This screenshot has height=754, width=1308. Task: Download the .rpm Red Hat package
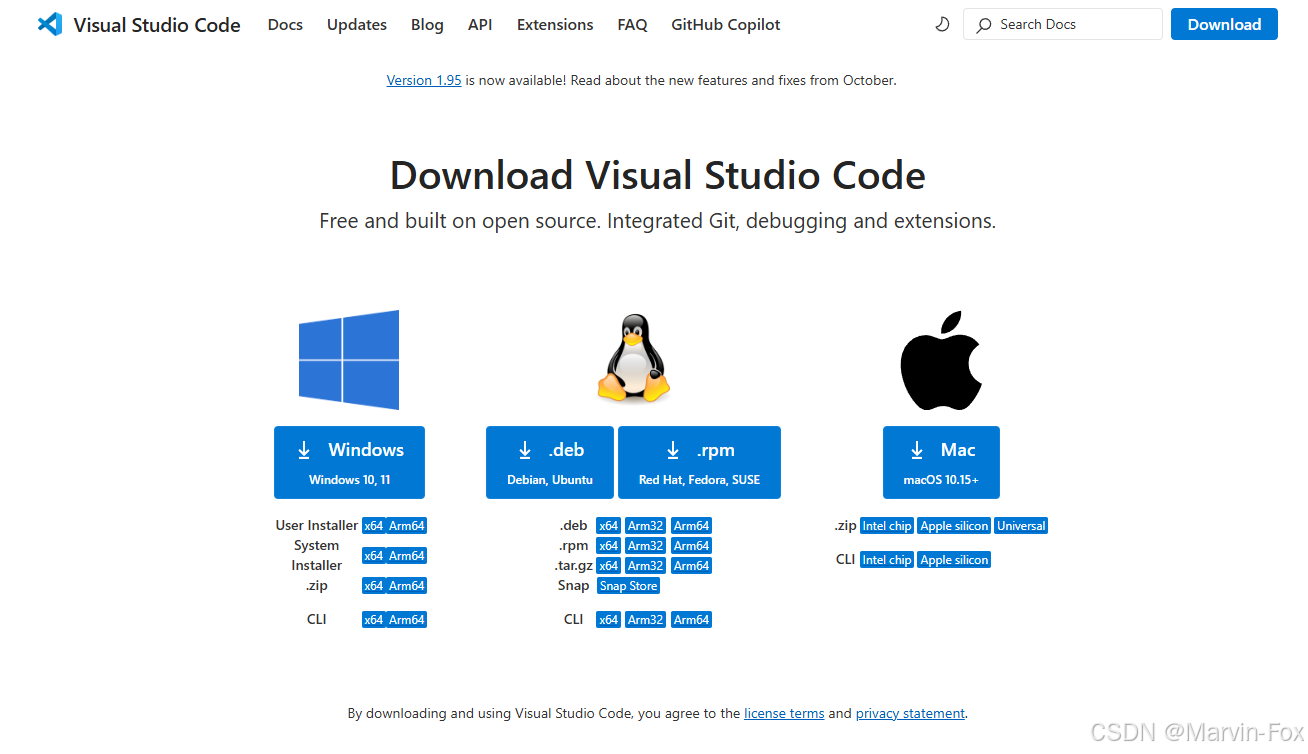click(x=699, y=462)
